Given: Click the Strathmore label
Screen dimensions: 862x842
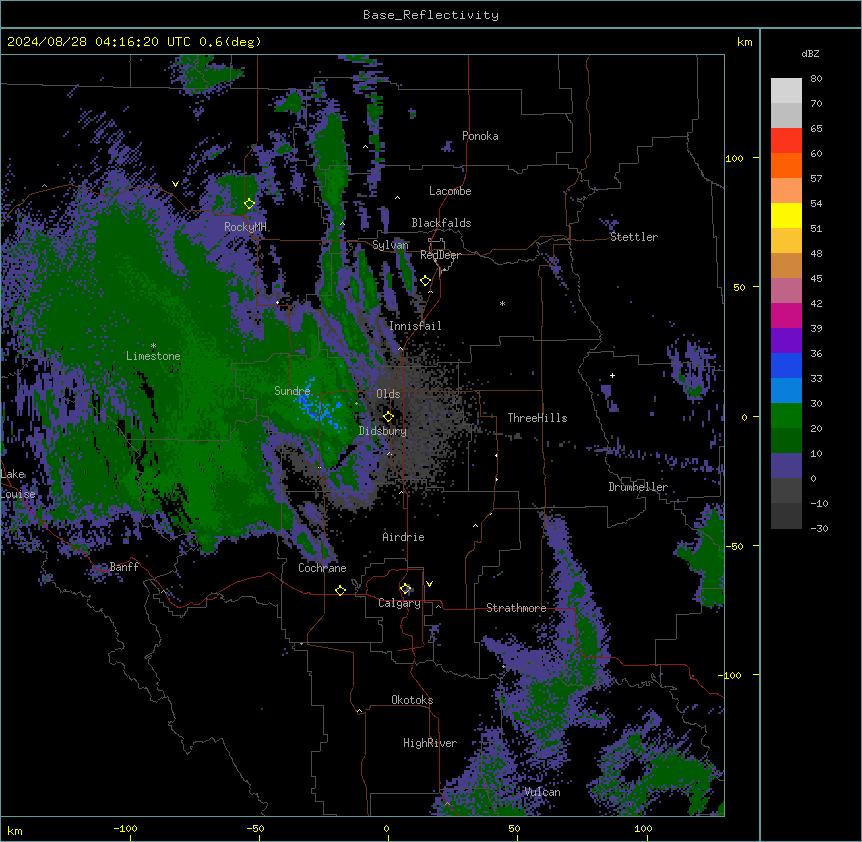Looking at the screenshot, I should click(x=516, y=608).
